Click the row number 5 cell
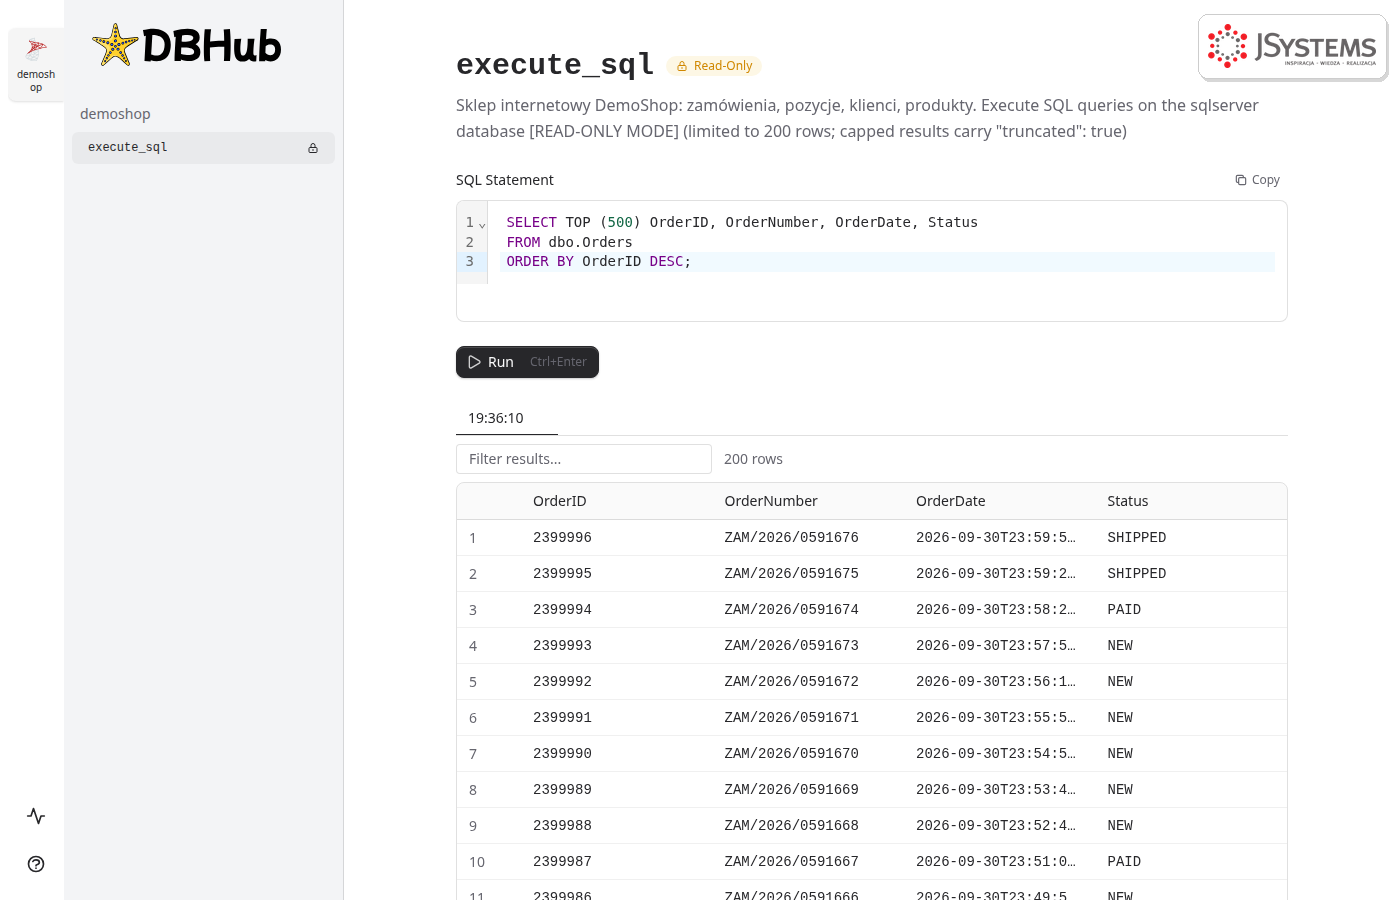Image resolution: width=1400 pixels, height=900 pixels. click(x=473, y=682)
